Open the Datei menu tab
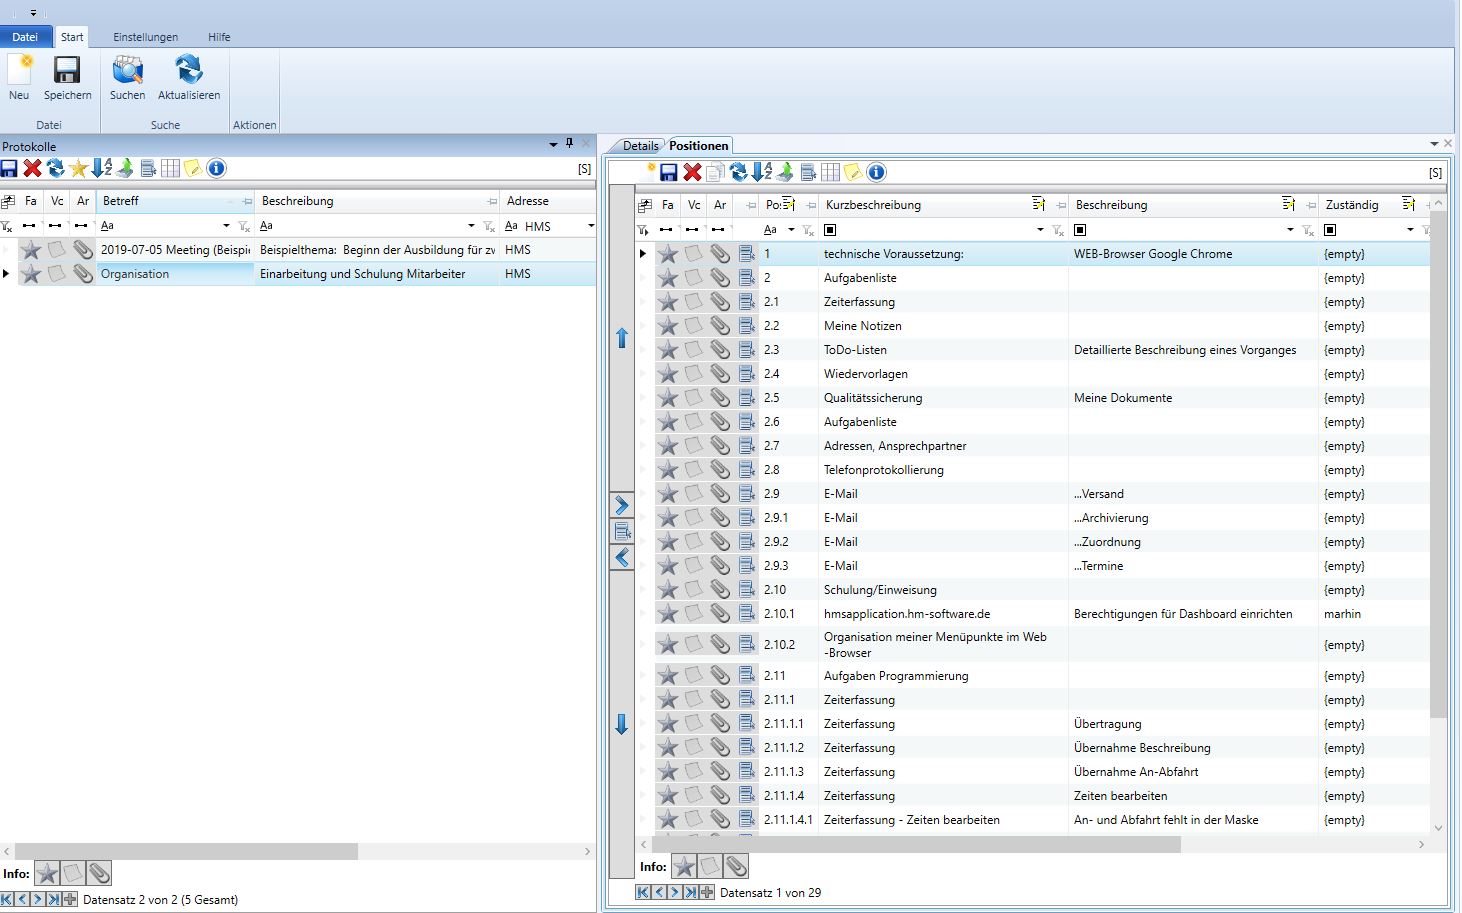The width and height of the screenshot is (1462, 913). 25,37
